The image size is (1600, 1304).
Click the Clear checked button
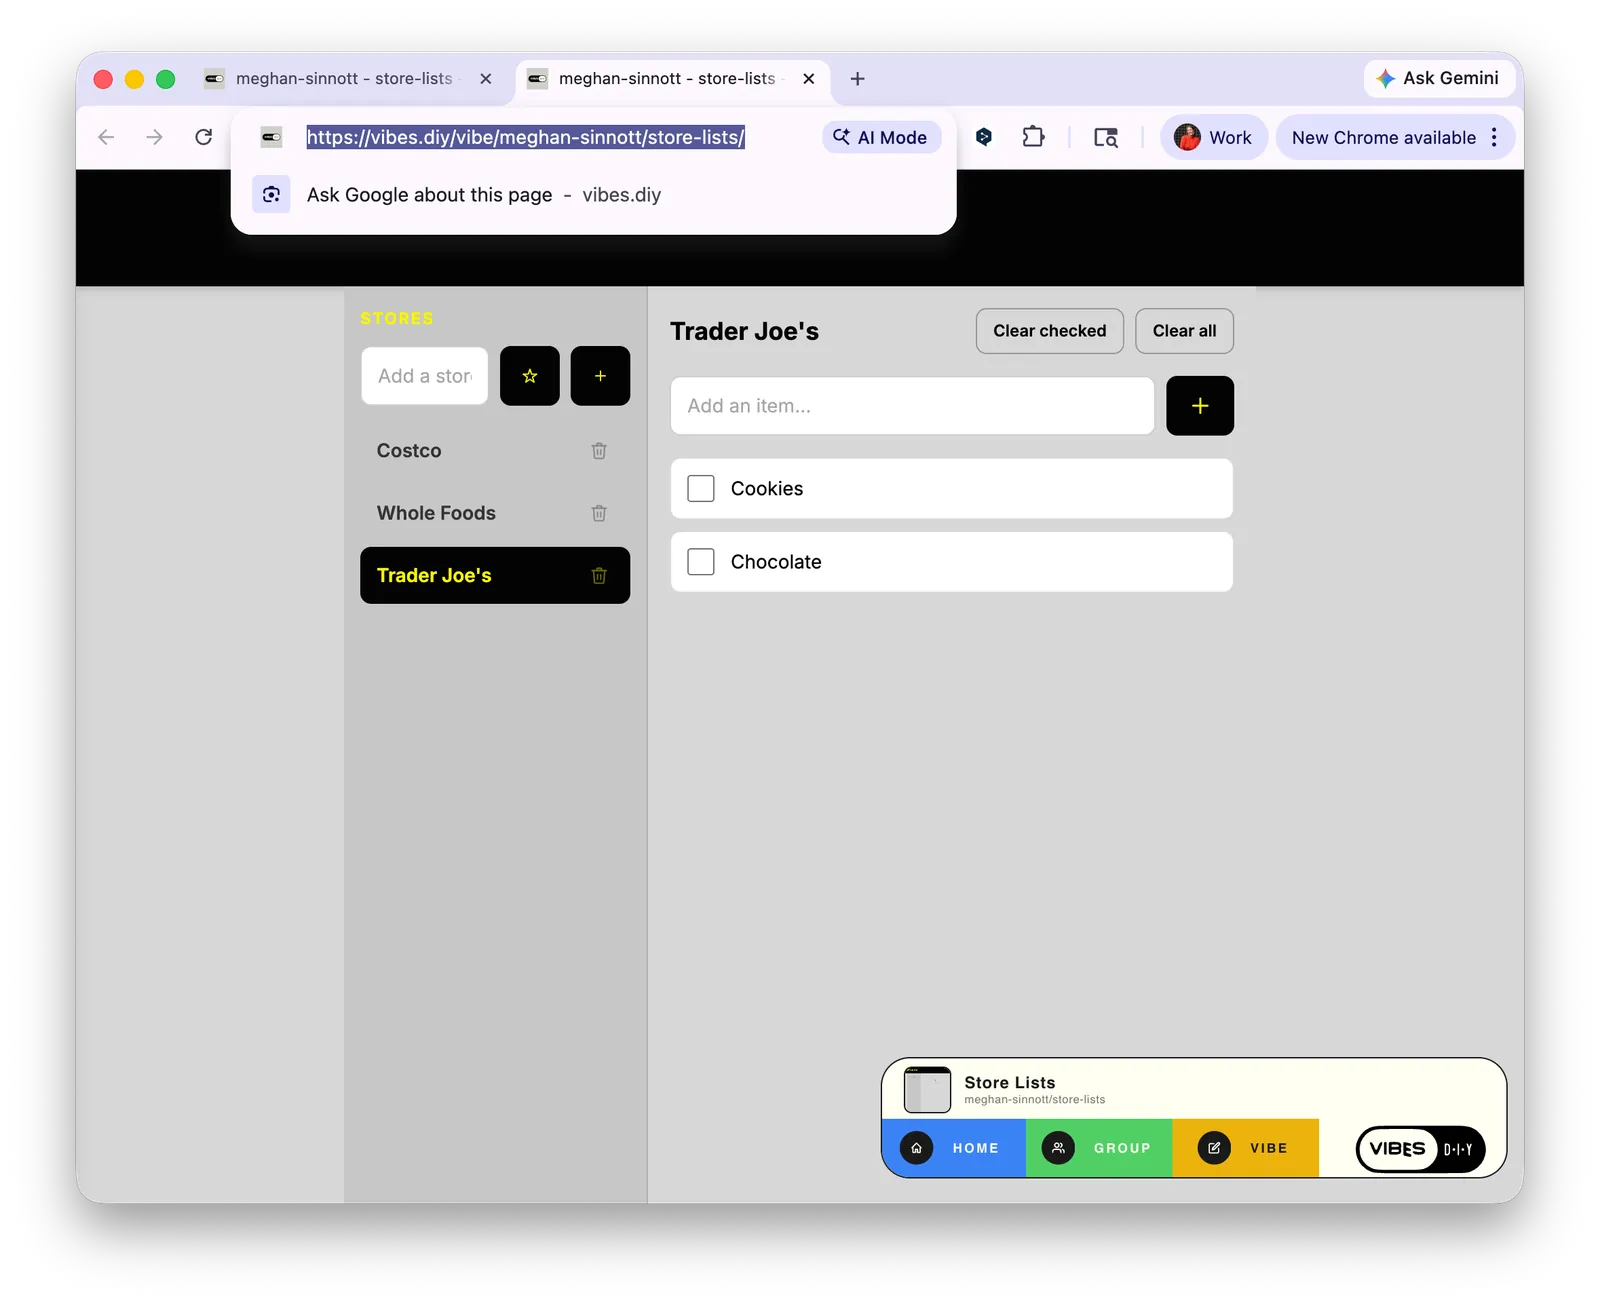click(1050, 331)
